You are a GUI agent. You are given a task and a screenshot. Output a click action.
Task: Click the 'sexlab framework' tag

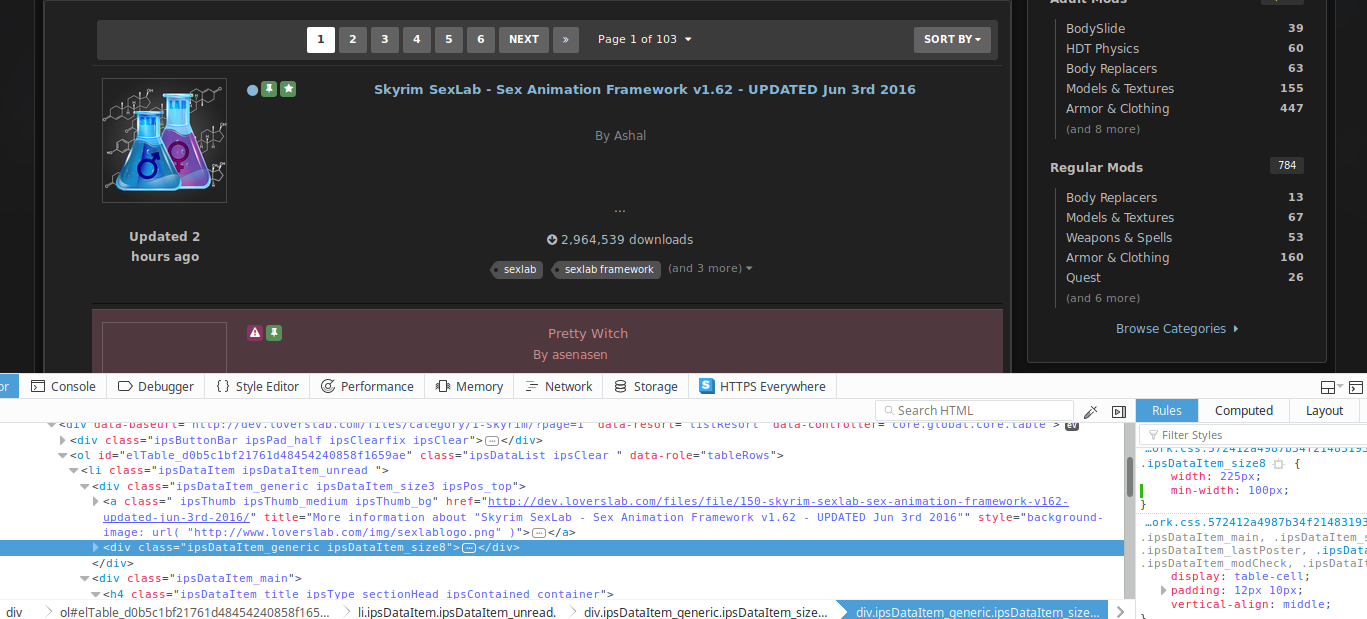pyautogui.click(x=608, y=269)
